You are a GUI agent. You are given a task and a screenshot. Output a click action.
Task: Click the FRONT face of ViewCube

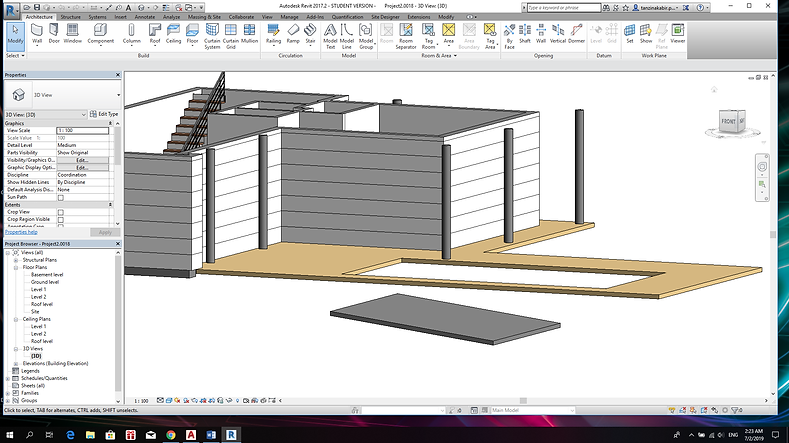pos(728,121)
